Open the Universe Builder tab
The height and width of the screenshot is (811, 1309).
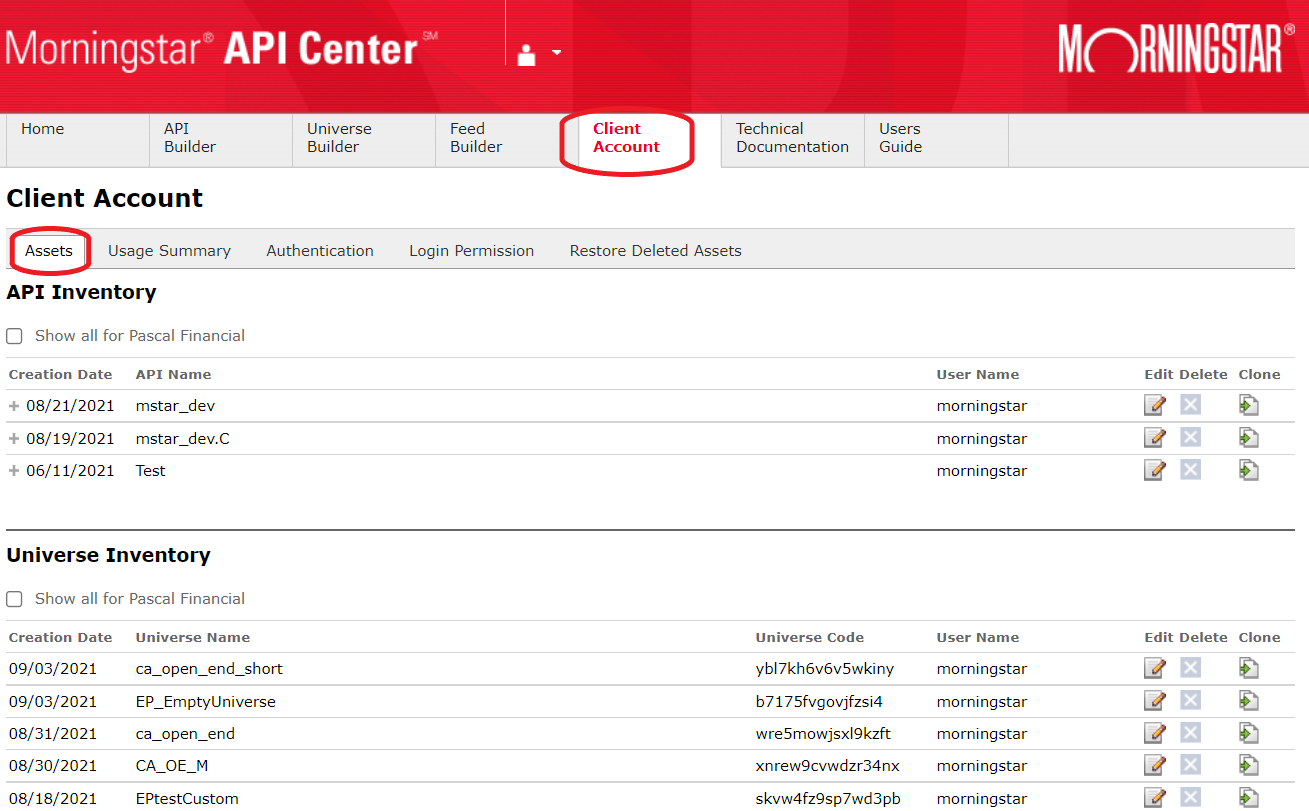coord(364,138)
